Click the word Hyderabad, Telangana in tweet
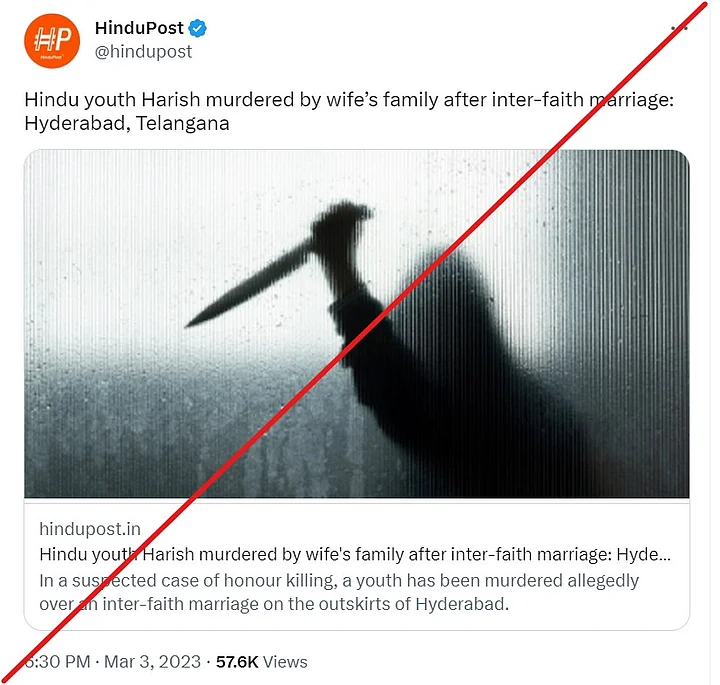 pyautogui.click(x=127, y=124)
